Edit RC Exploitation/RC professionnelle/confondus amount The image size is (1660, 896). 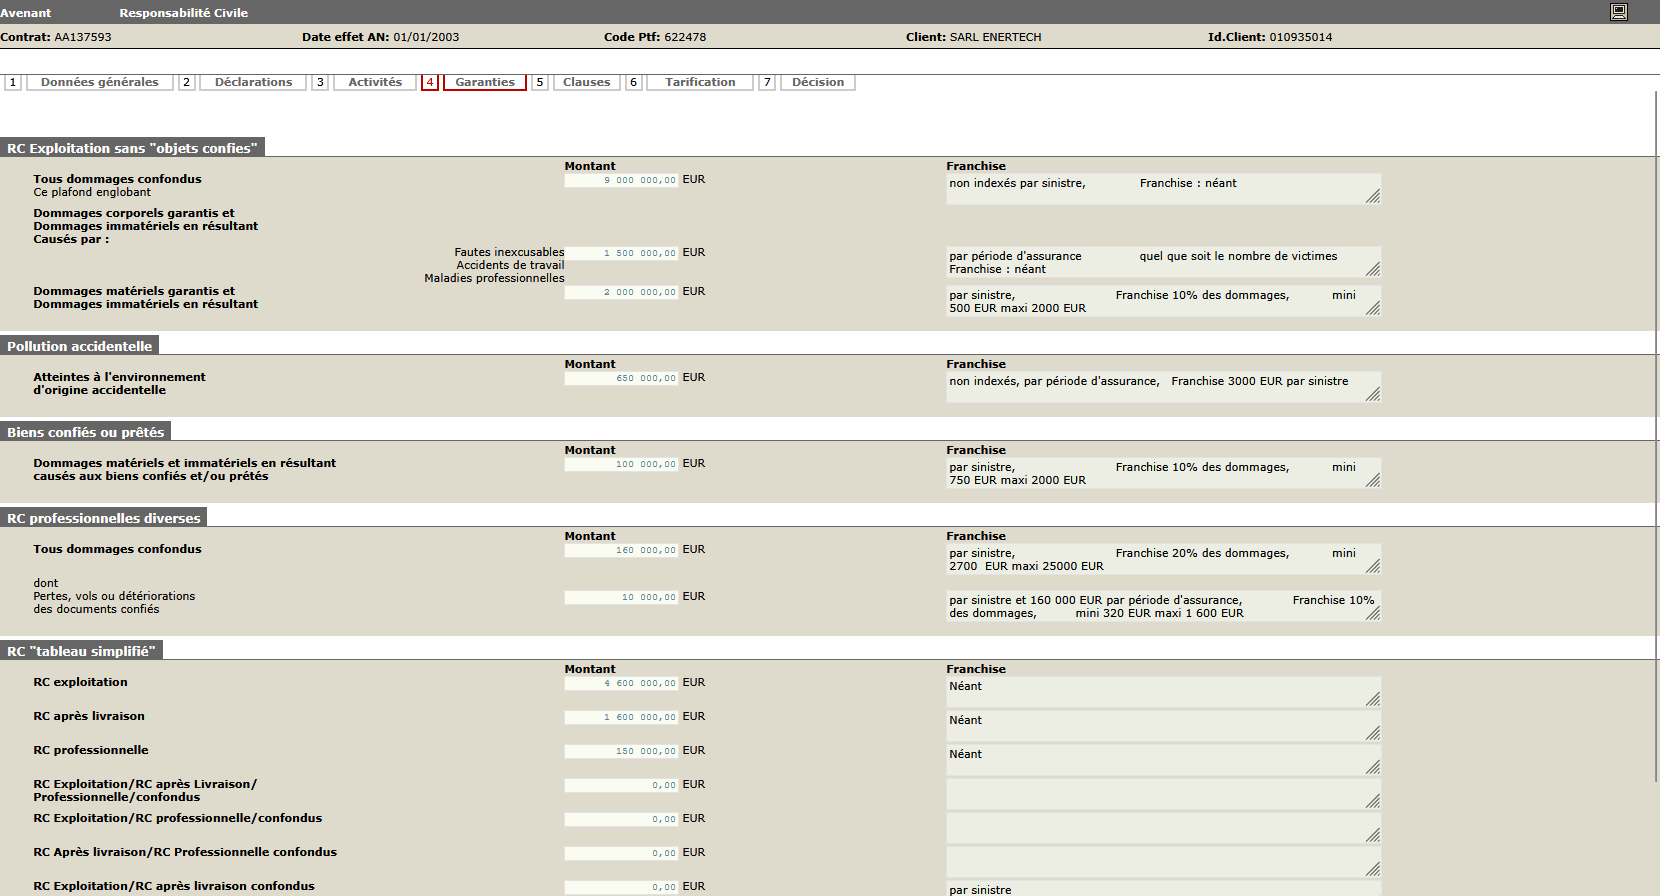621,819
